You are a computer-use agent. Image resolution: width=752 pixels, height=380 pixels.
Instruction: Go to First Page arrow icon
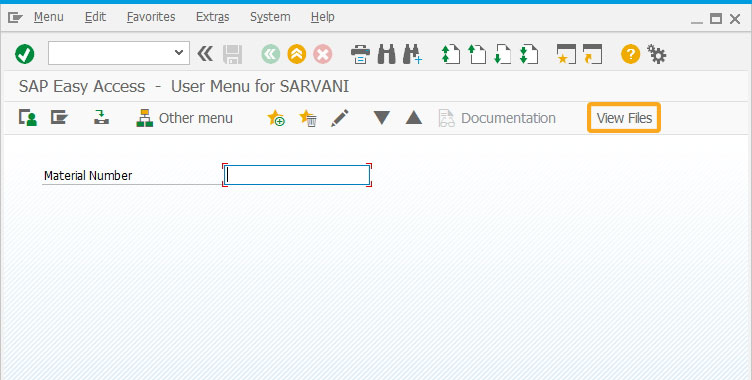pyautogui.click(x=450, y=54)
